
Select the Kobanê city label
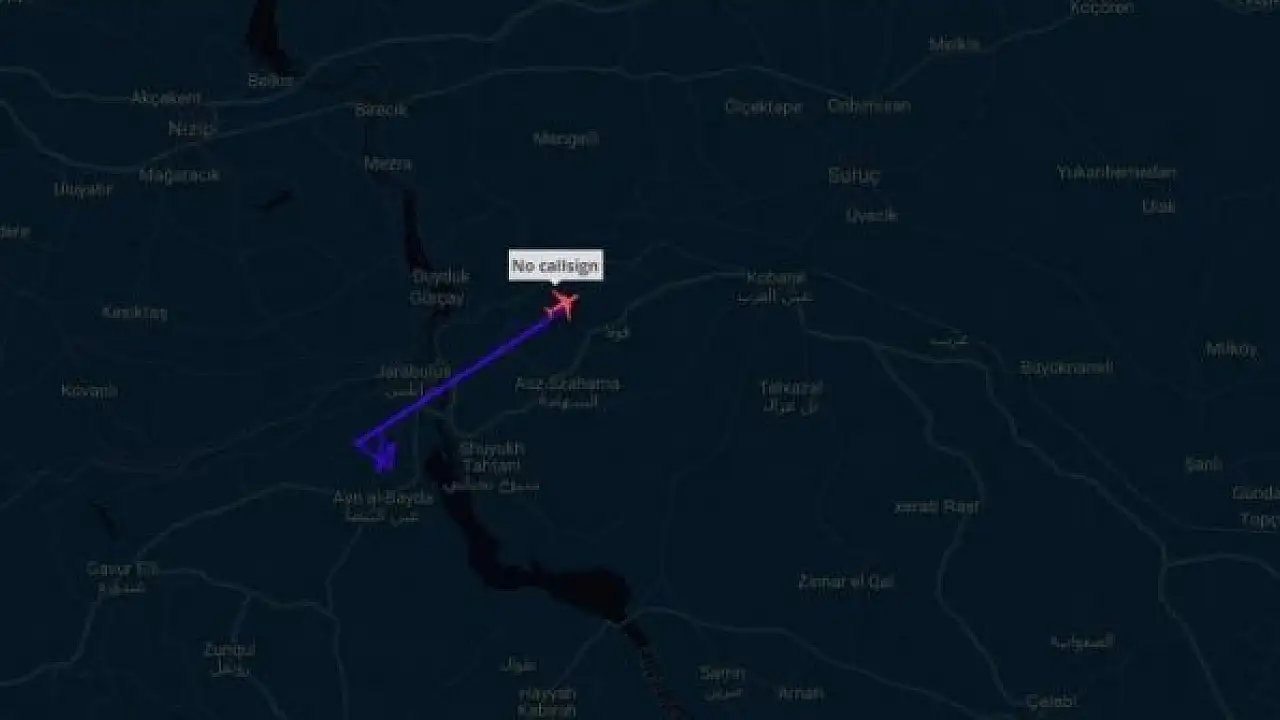point(776,277)
